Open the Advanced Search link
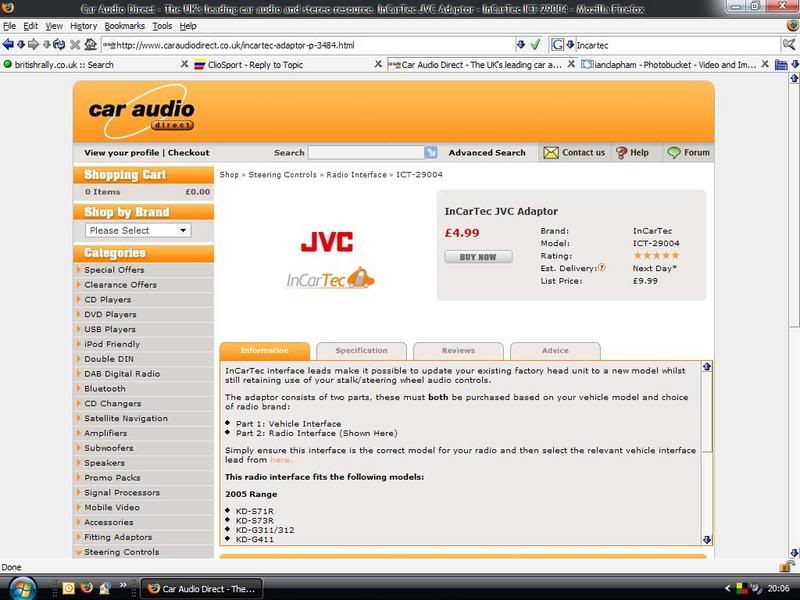 [486, 153]
